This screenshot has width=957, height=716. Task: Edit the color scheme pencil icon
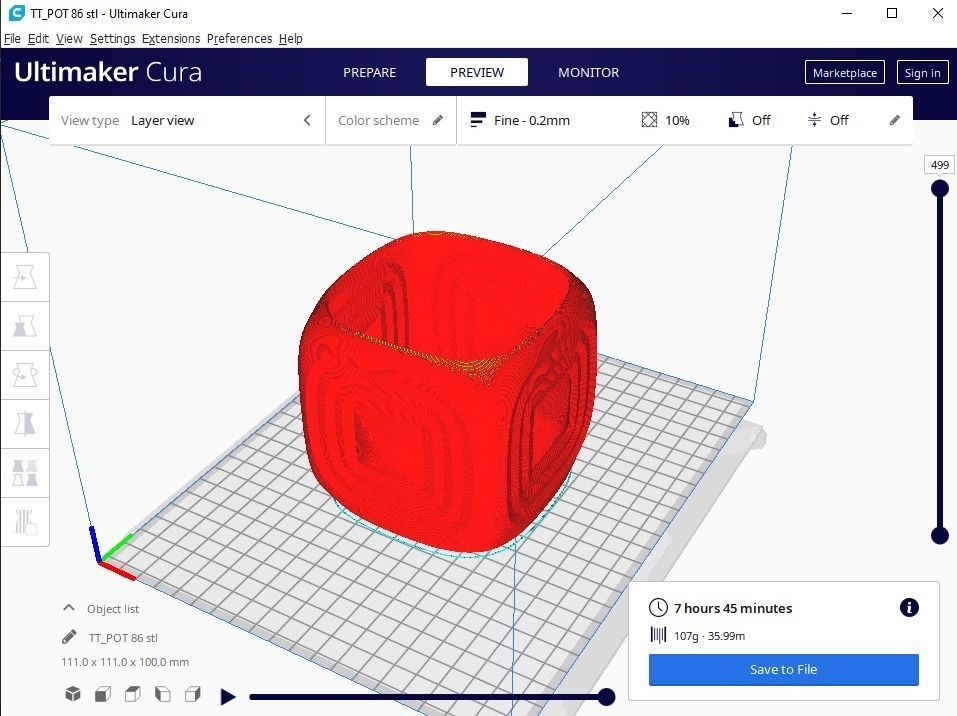pos(438,120)
